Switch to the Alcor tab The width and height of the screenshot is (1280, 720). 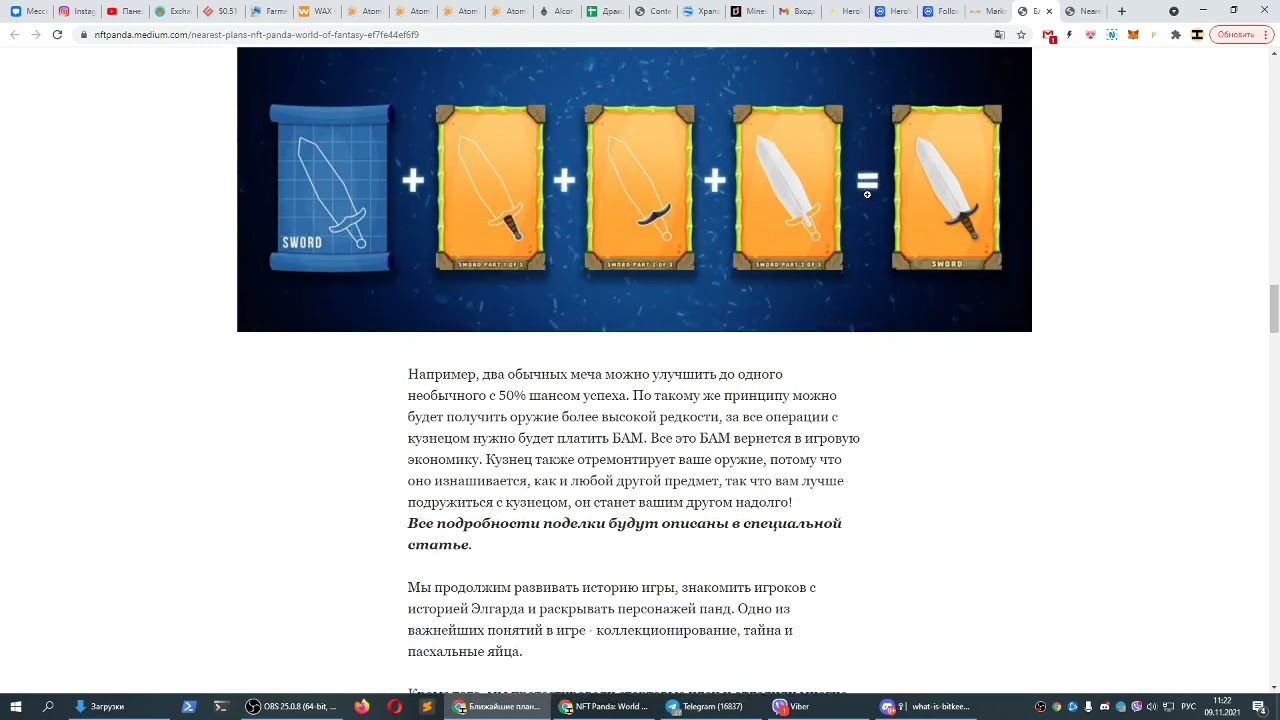pos(556,11)
